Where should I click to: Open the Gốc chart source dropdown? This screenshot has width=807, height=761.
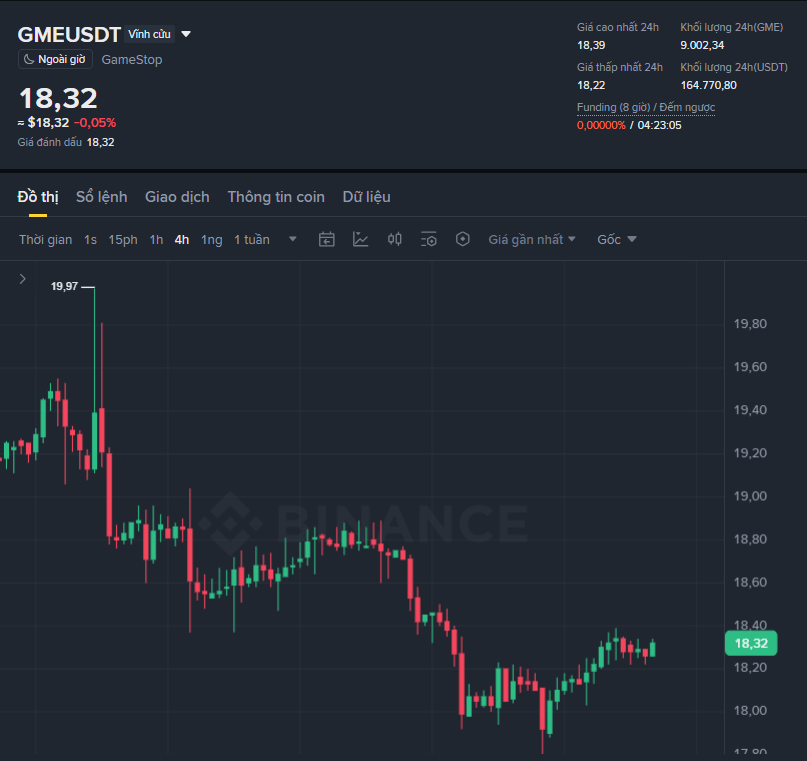(617, 239)
